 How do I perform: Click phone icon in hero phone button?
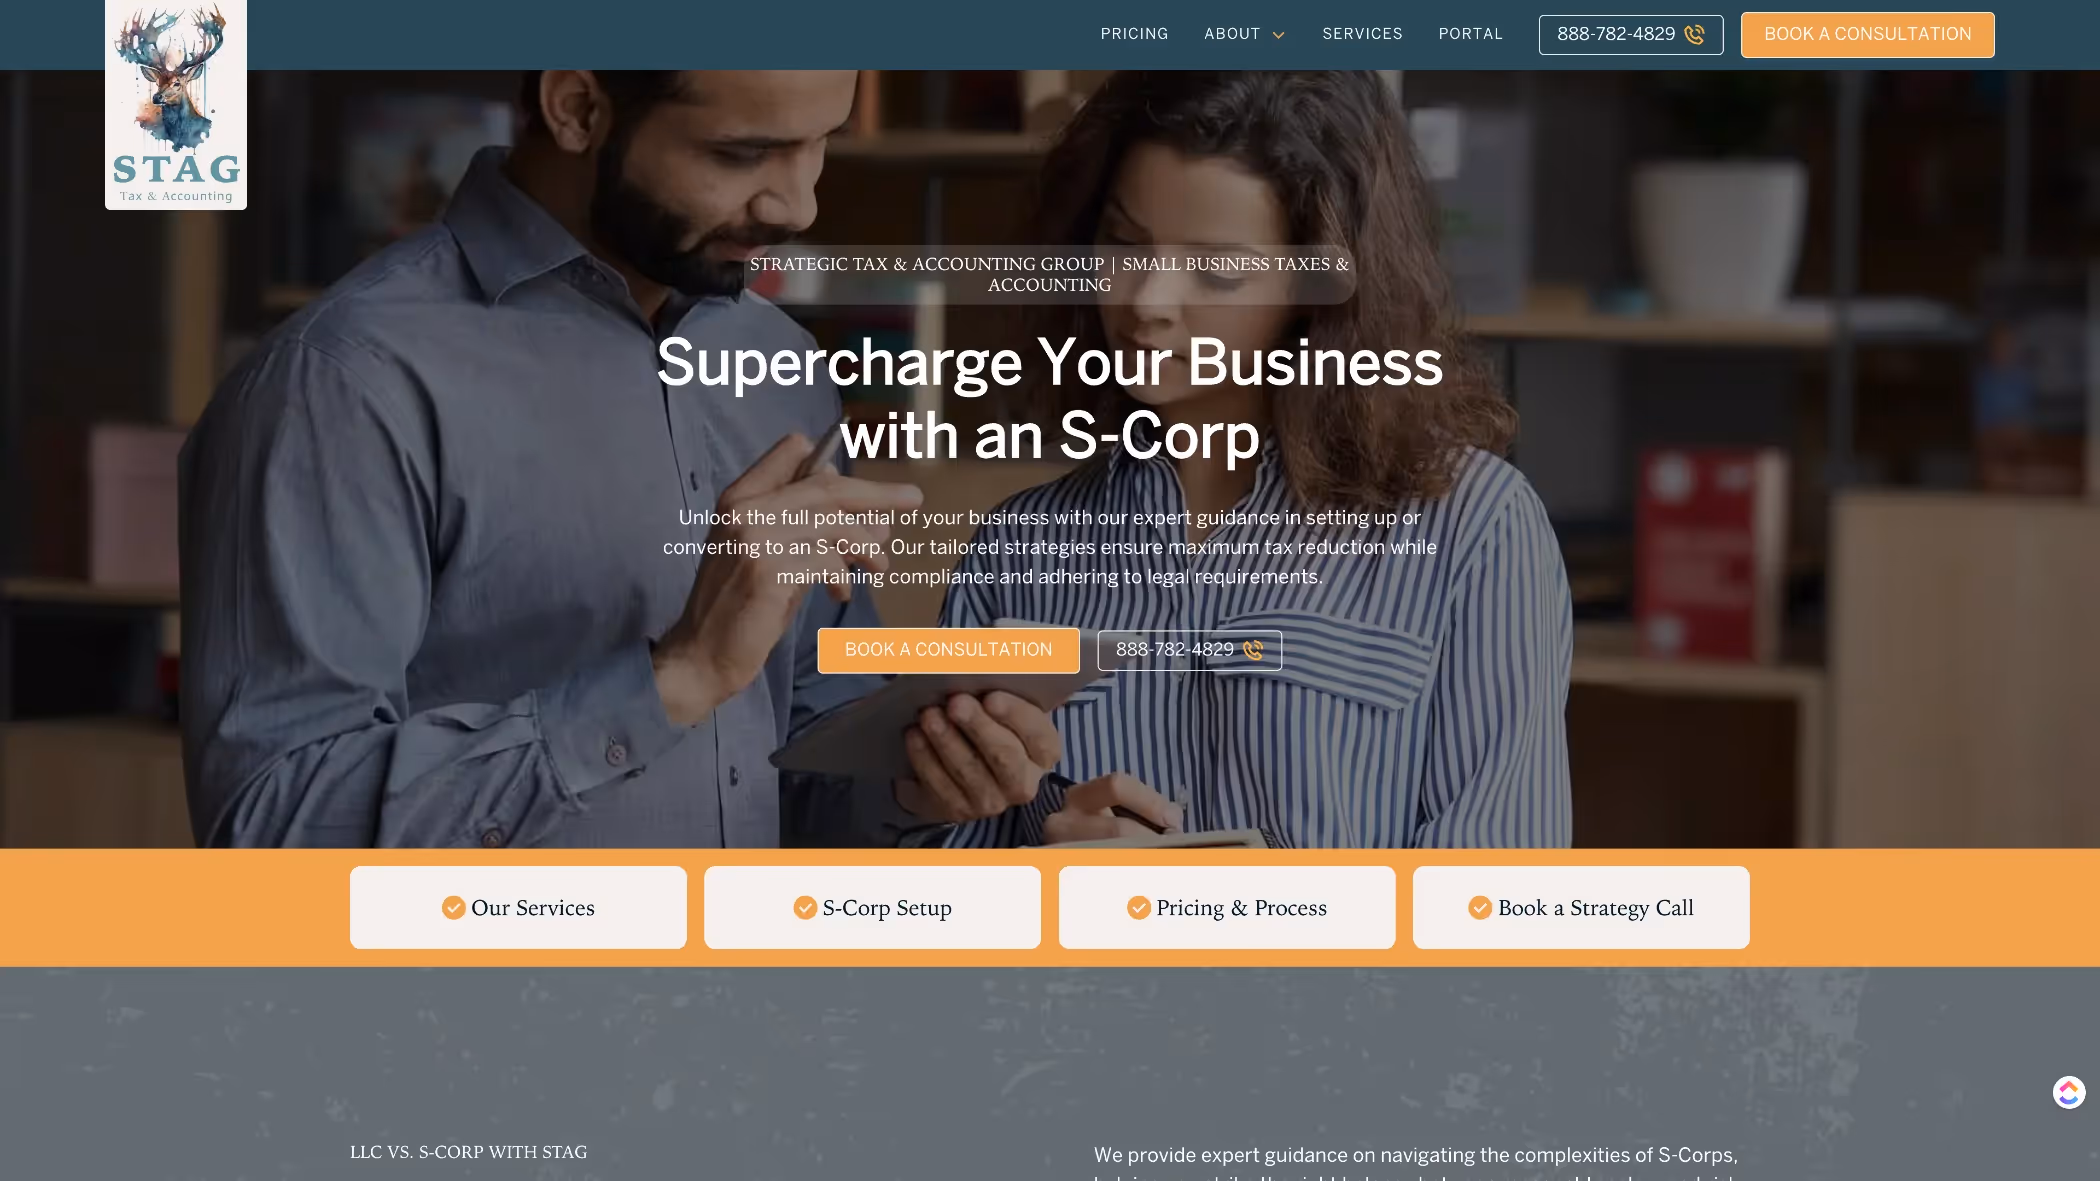[x=1252, y=650]
